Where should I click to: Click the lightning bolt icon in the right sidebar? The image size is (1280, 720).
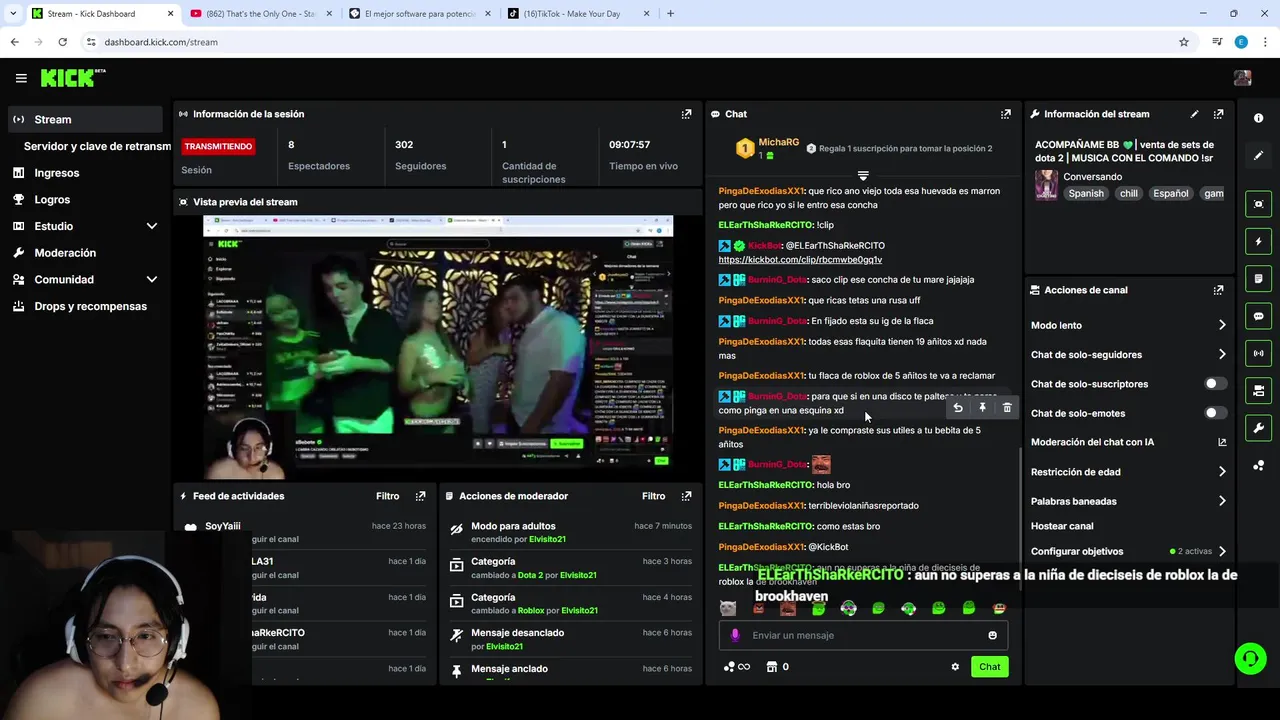pyautogui.click(x=1258, y=241)
